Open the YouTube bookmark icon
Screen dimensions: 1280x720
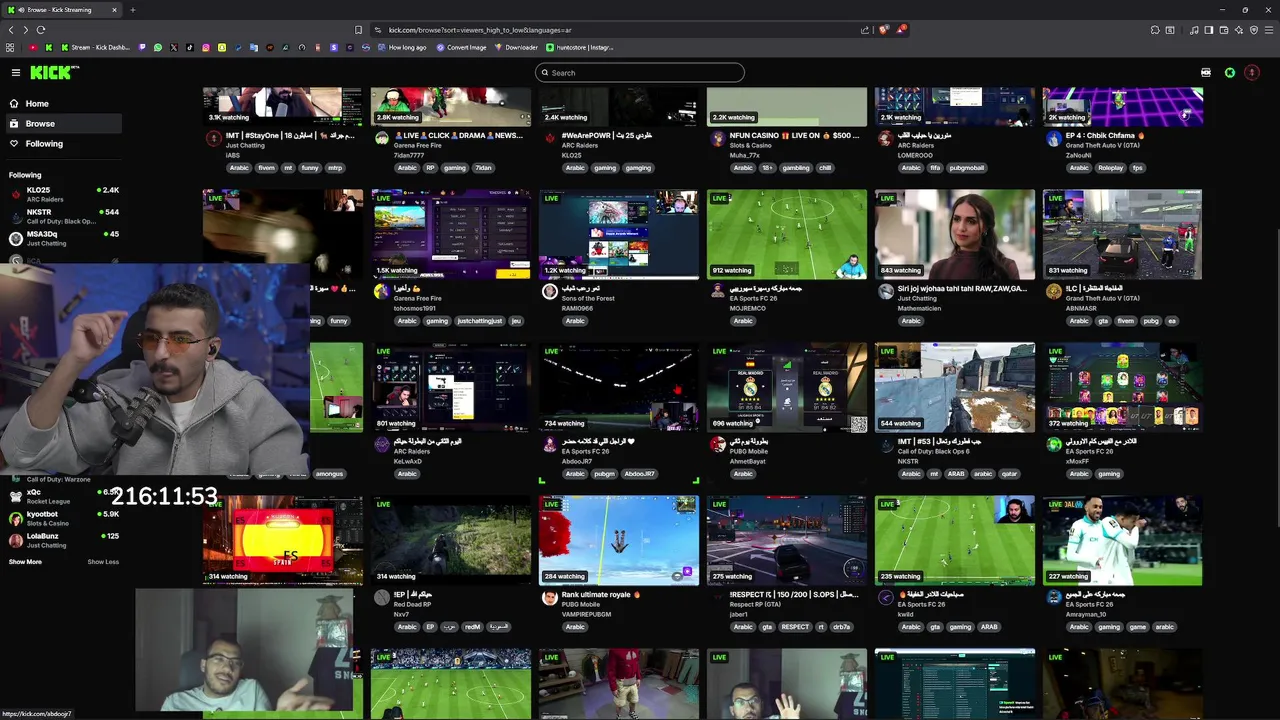point(33,47)
